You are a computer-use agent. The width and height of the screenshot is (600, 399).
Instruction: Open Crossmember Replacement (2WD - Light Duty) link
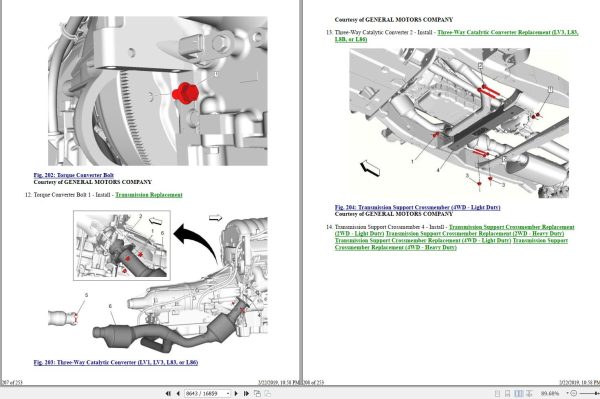coord(455,230)
